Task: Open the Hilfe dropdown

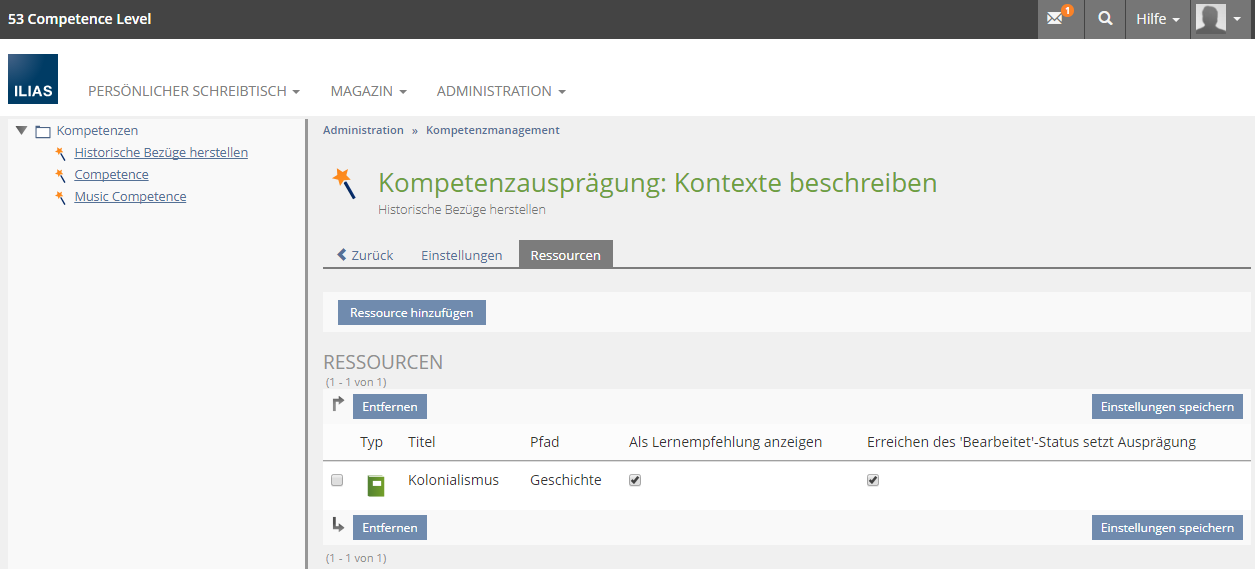Action: click(x=1157, y=19)
